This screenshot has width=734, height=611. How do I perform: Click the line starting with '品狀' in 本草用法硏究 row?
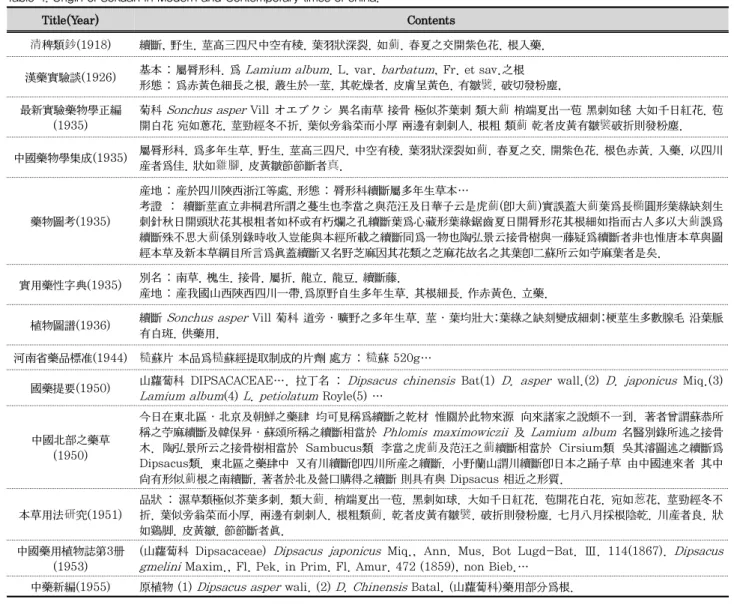click(431, 499)
